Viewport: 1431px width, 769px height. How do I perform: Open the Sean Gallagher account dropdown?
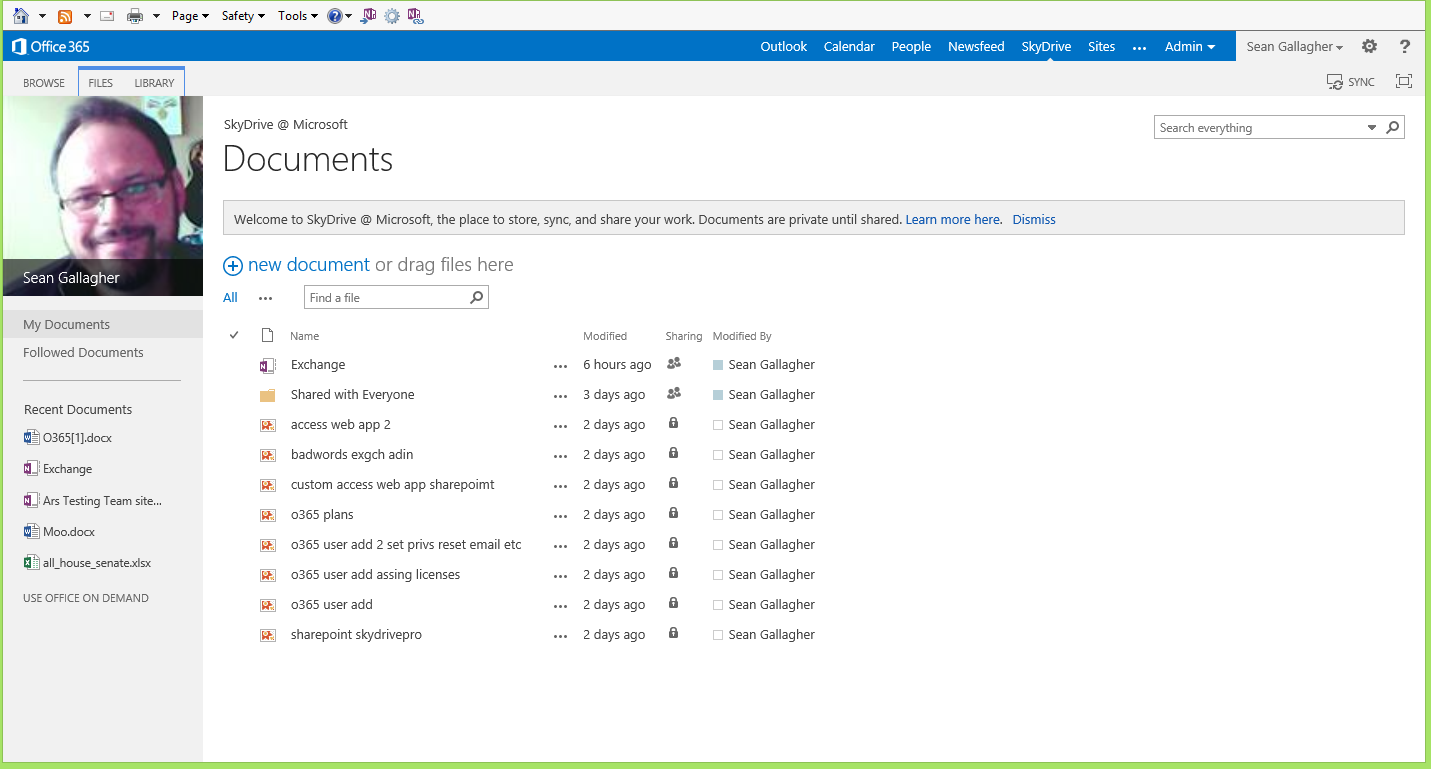[1294, 46]
